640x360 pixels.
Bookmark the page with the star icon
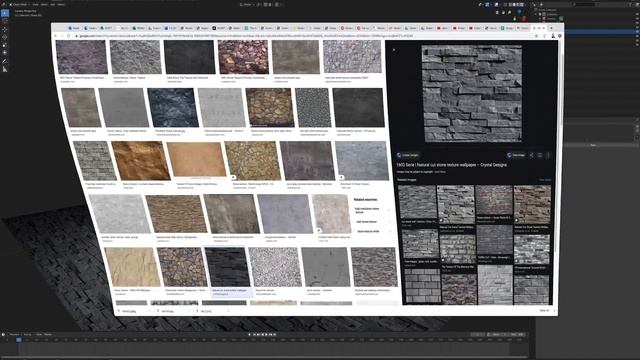[x=536, y=36]
